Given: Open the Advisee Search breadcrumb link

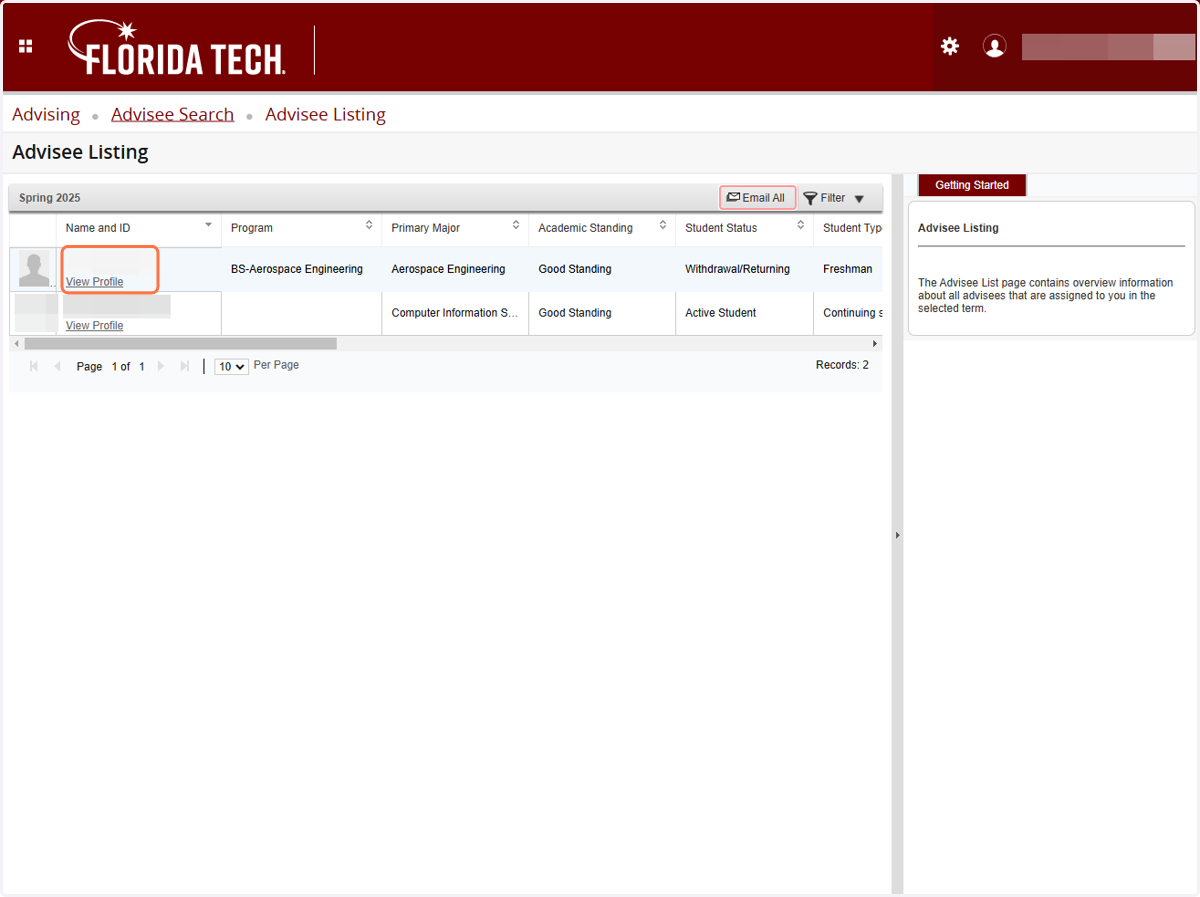Looking at the screenshot, I should (x=172, y=114).
